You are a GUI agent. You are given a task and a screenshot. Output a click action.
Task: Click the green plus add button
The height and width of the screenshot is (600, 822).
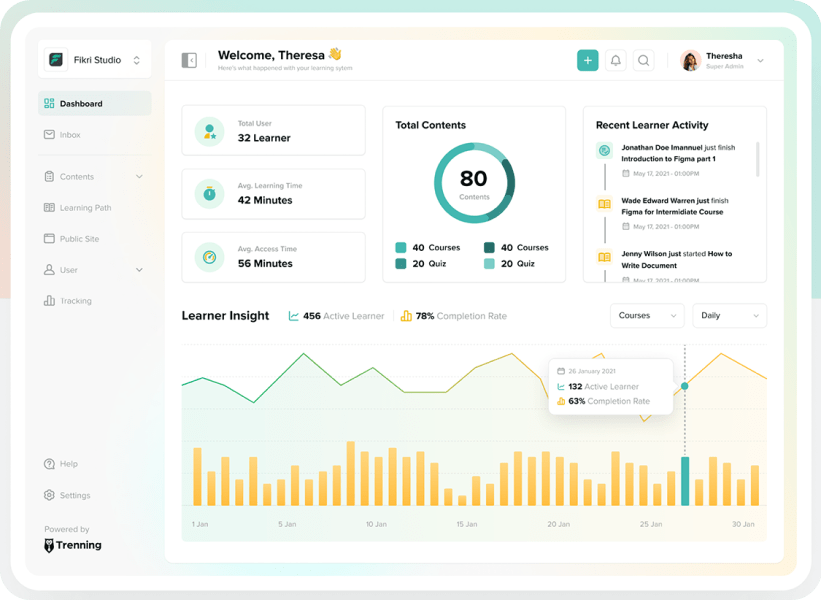coord(587,60)
